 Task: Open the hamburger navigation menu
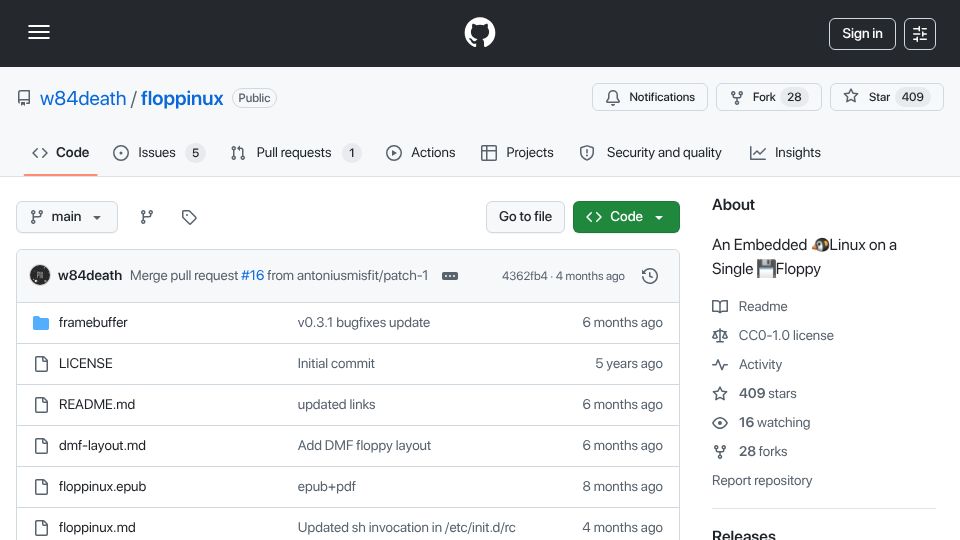pos(39,32)
